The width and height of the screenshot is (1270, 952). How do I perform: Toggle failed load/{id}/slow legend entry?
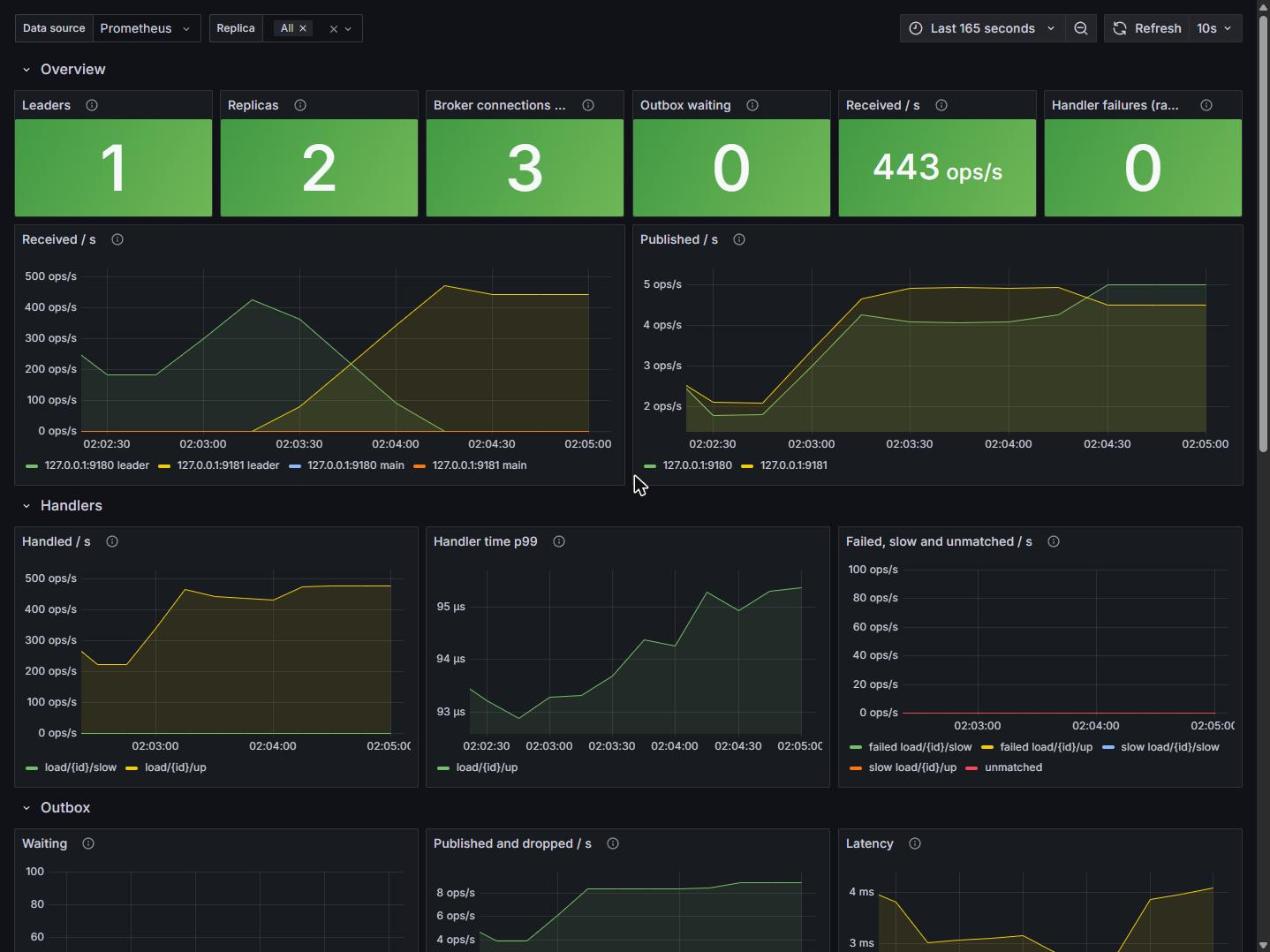920,747
